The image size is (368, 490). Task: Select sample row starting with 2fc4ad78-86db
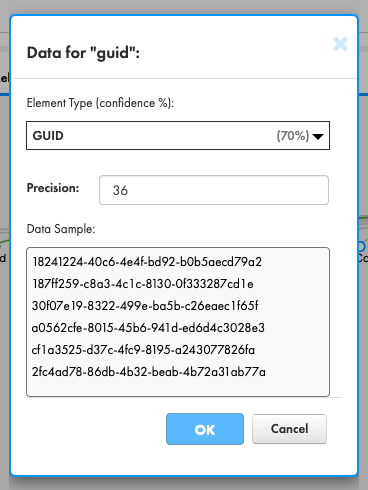(149, 372)
